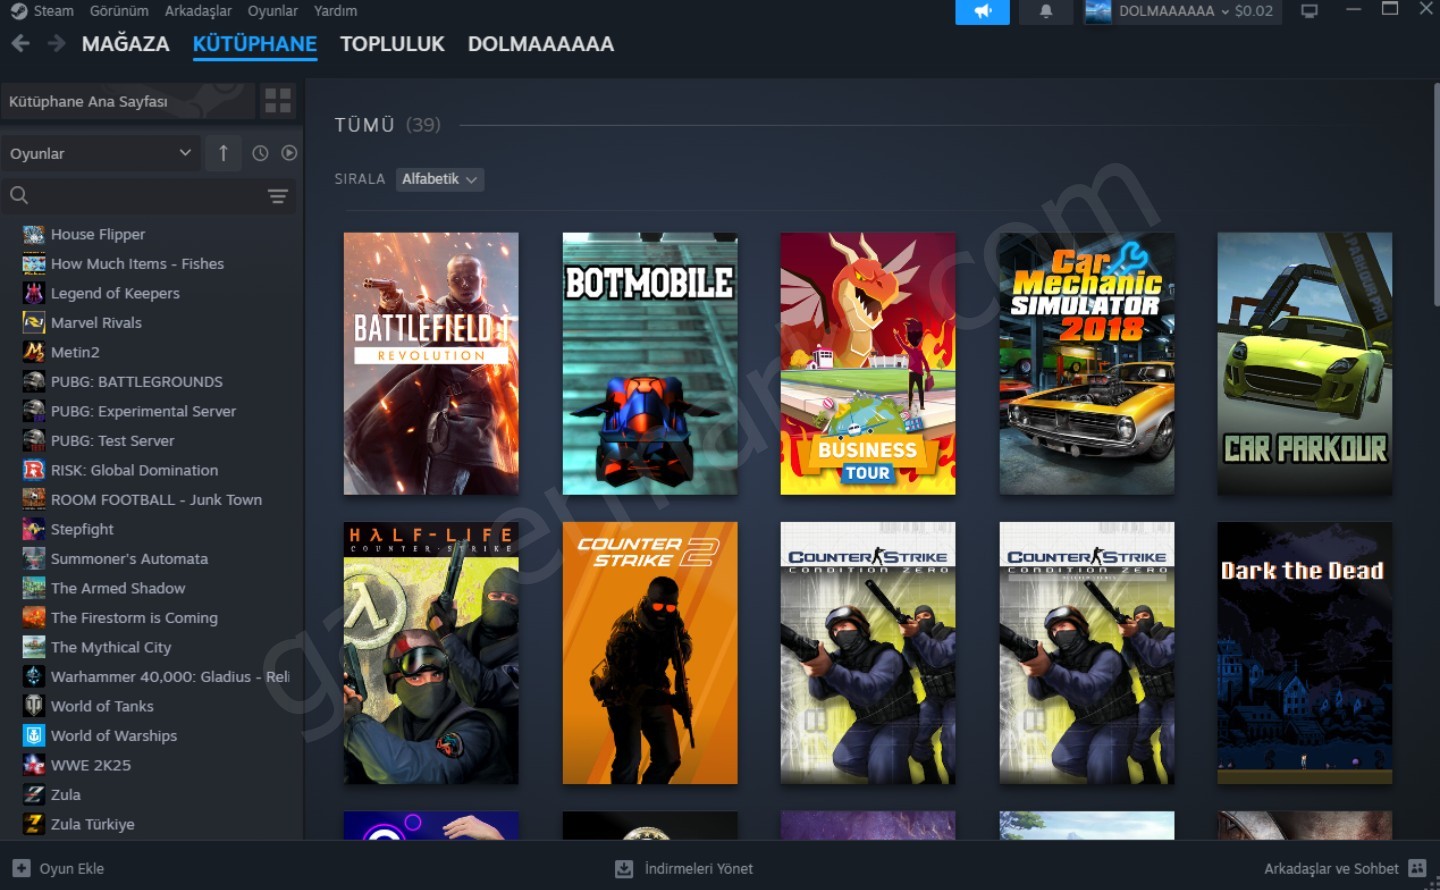
Task: Click the House Flipper game icon
Action: [34, 234]
